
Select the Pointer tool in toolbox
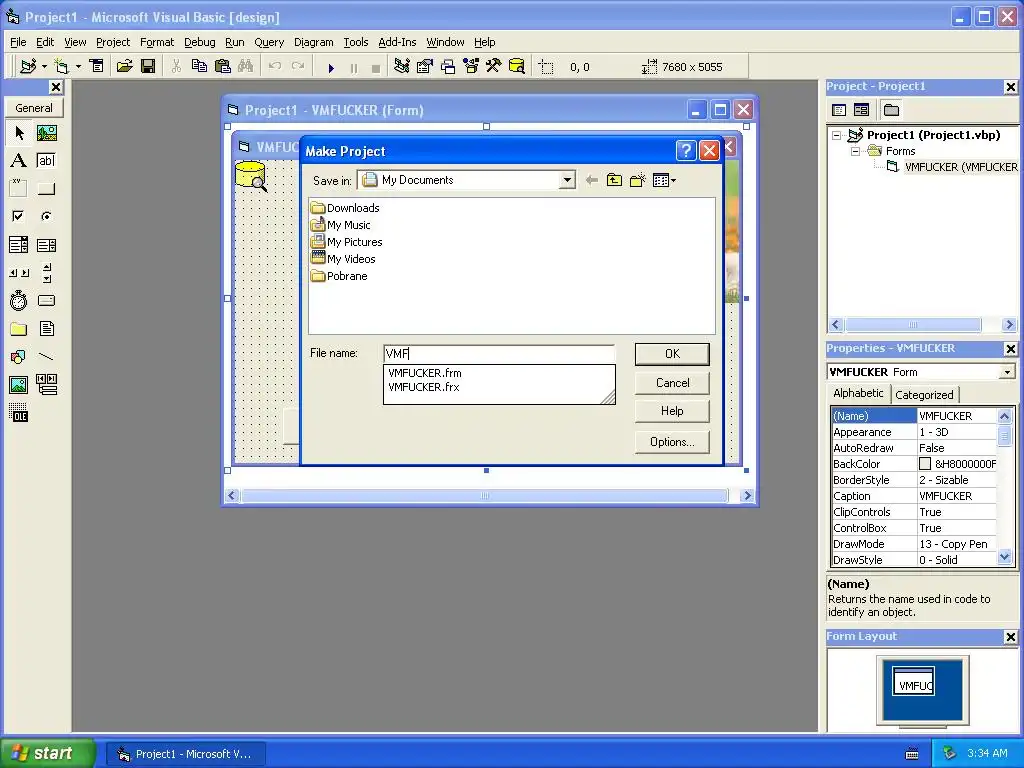coord(19,133)
